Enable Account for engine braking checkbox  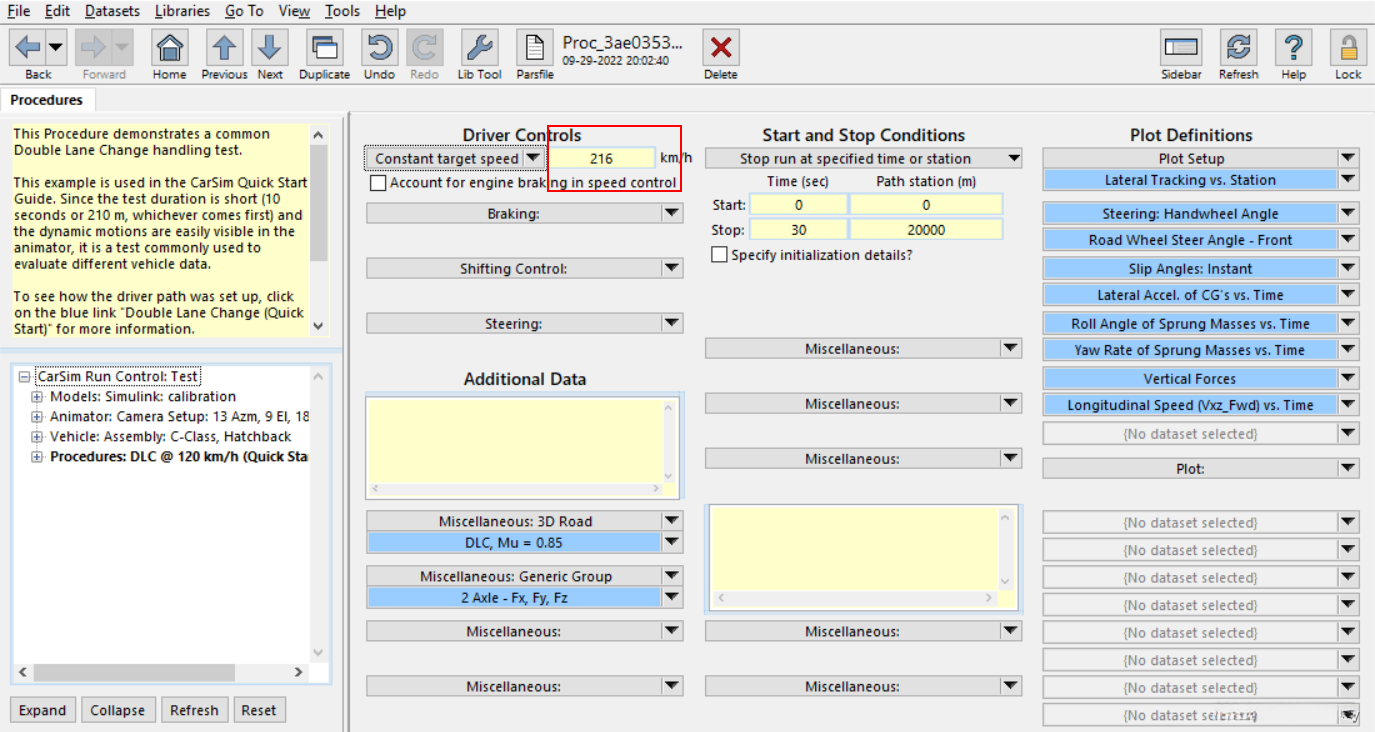[378, 183]
